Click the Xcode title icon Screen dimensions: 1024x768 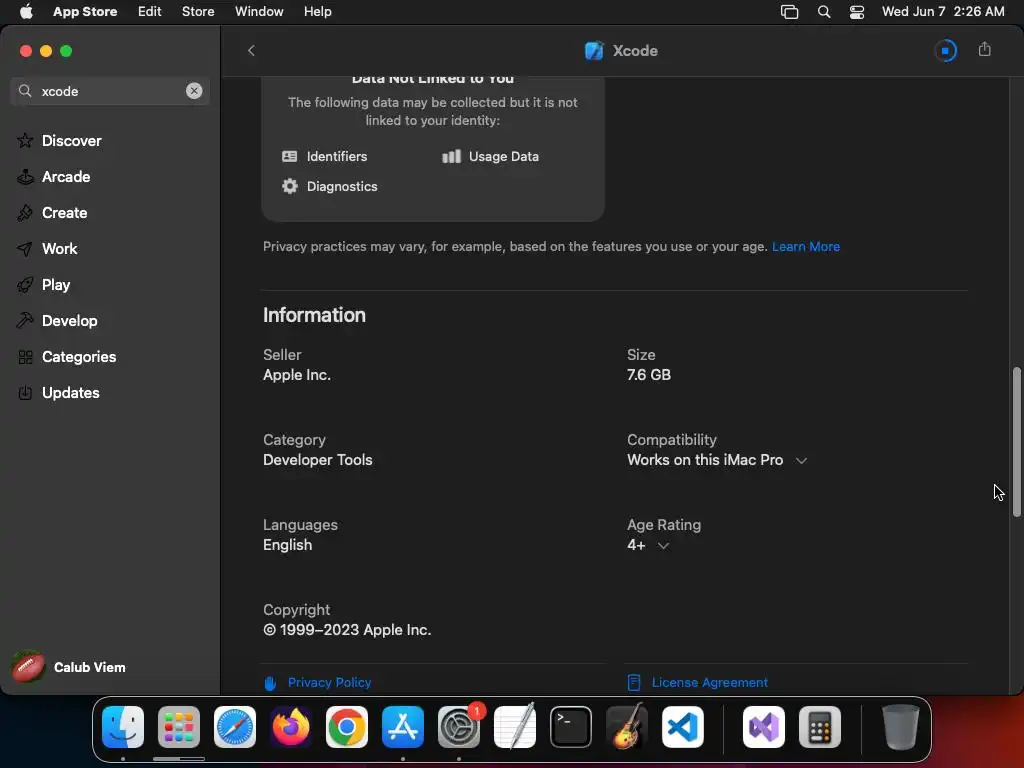click(594, 50)
